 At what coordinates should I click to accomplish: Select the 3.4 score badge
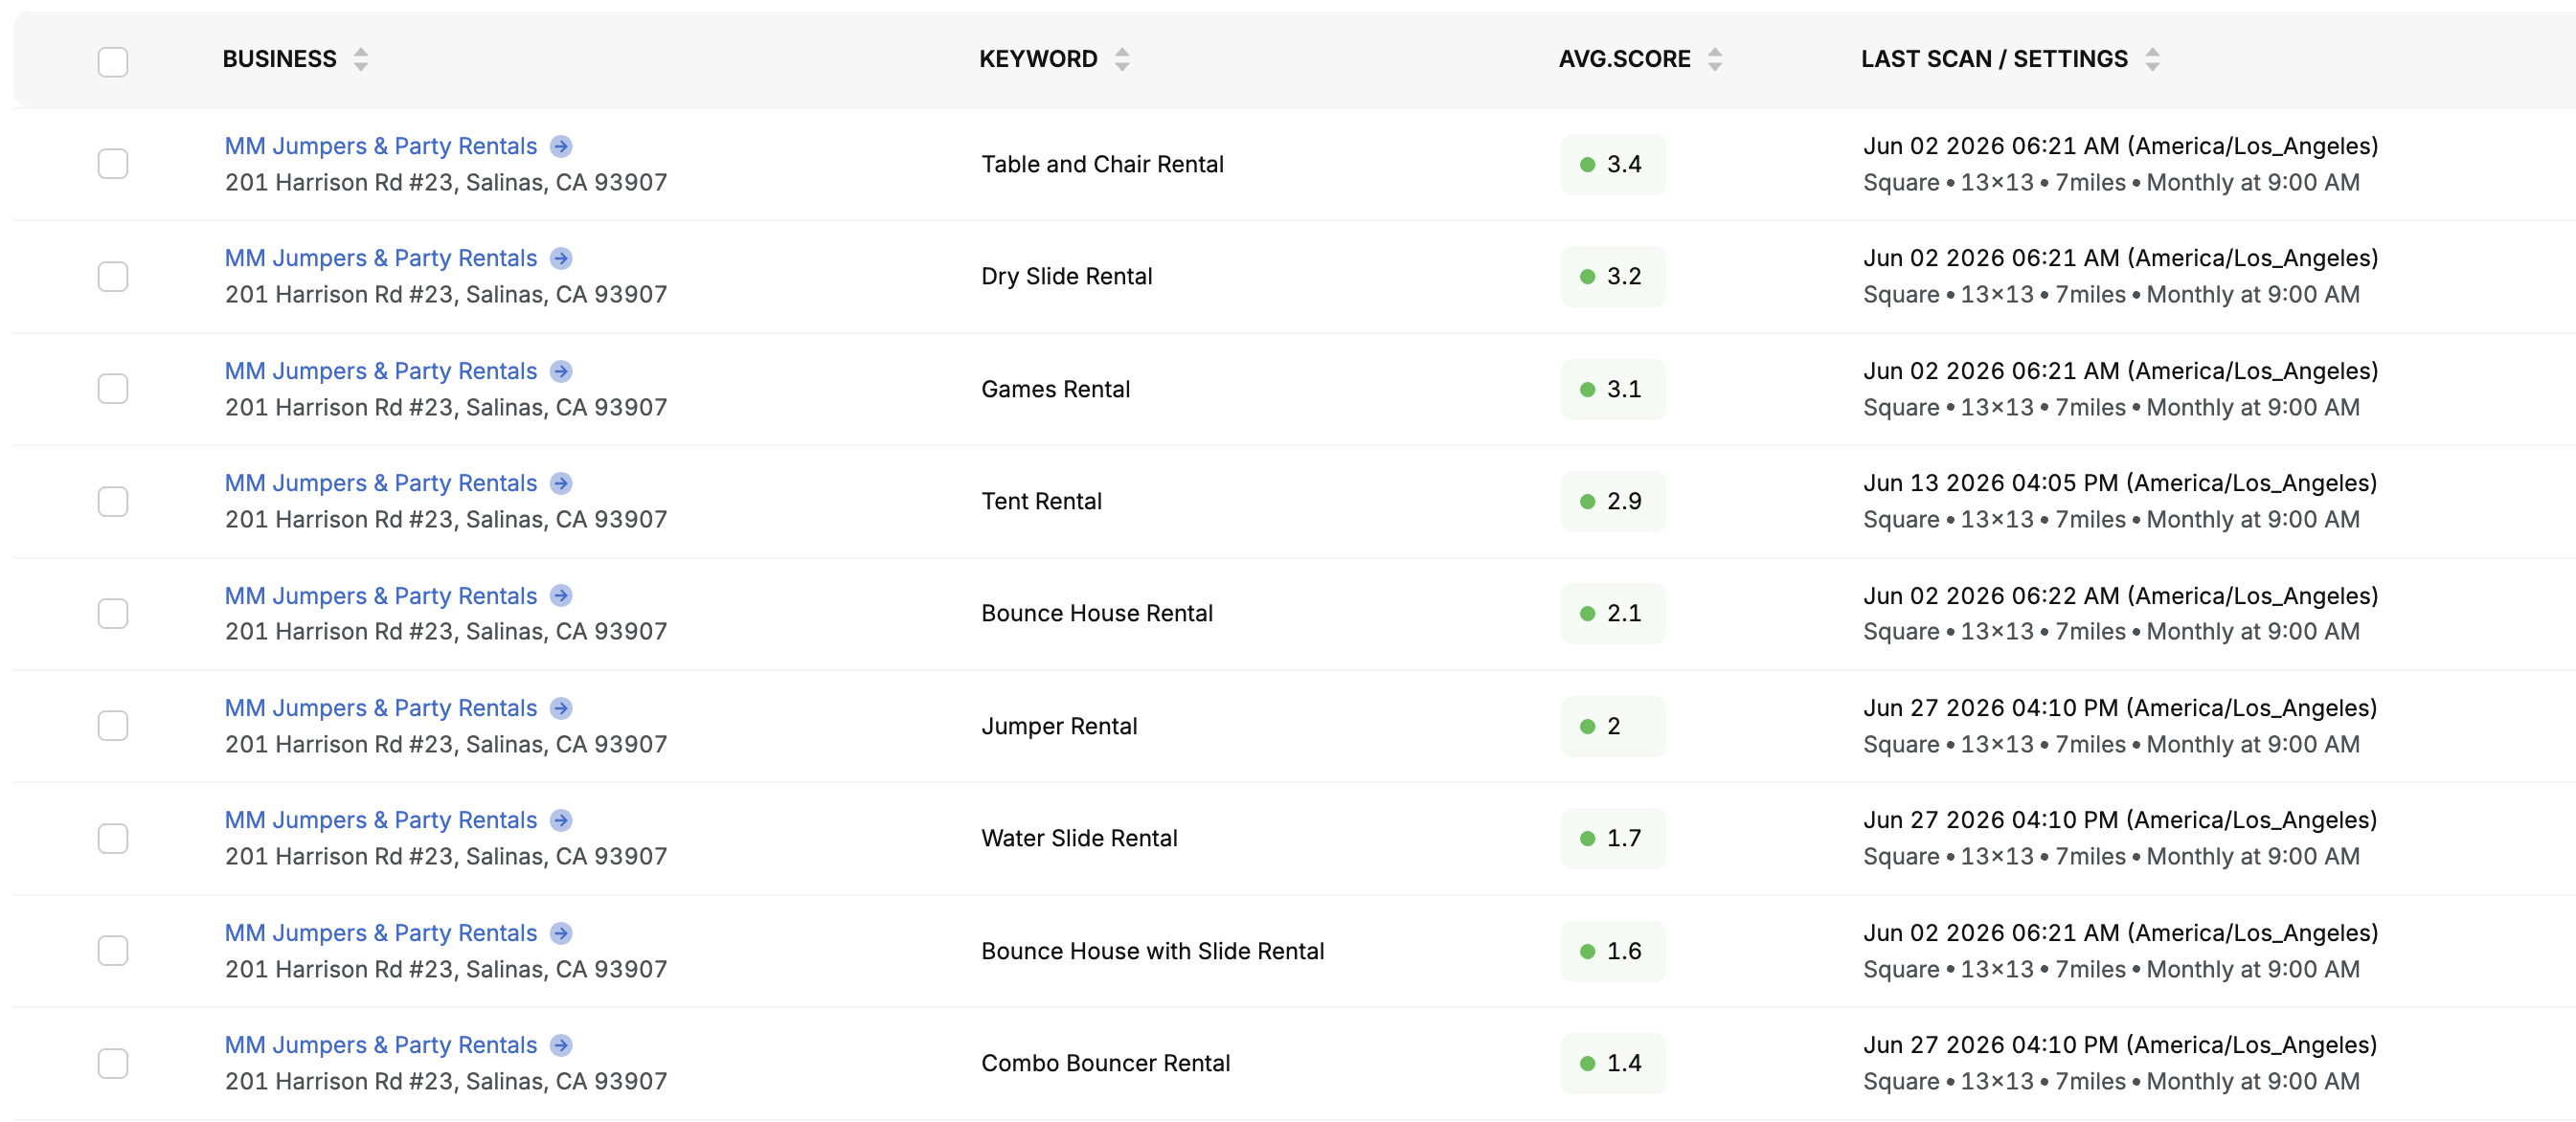pos(1613,164)
